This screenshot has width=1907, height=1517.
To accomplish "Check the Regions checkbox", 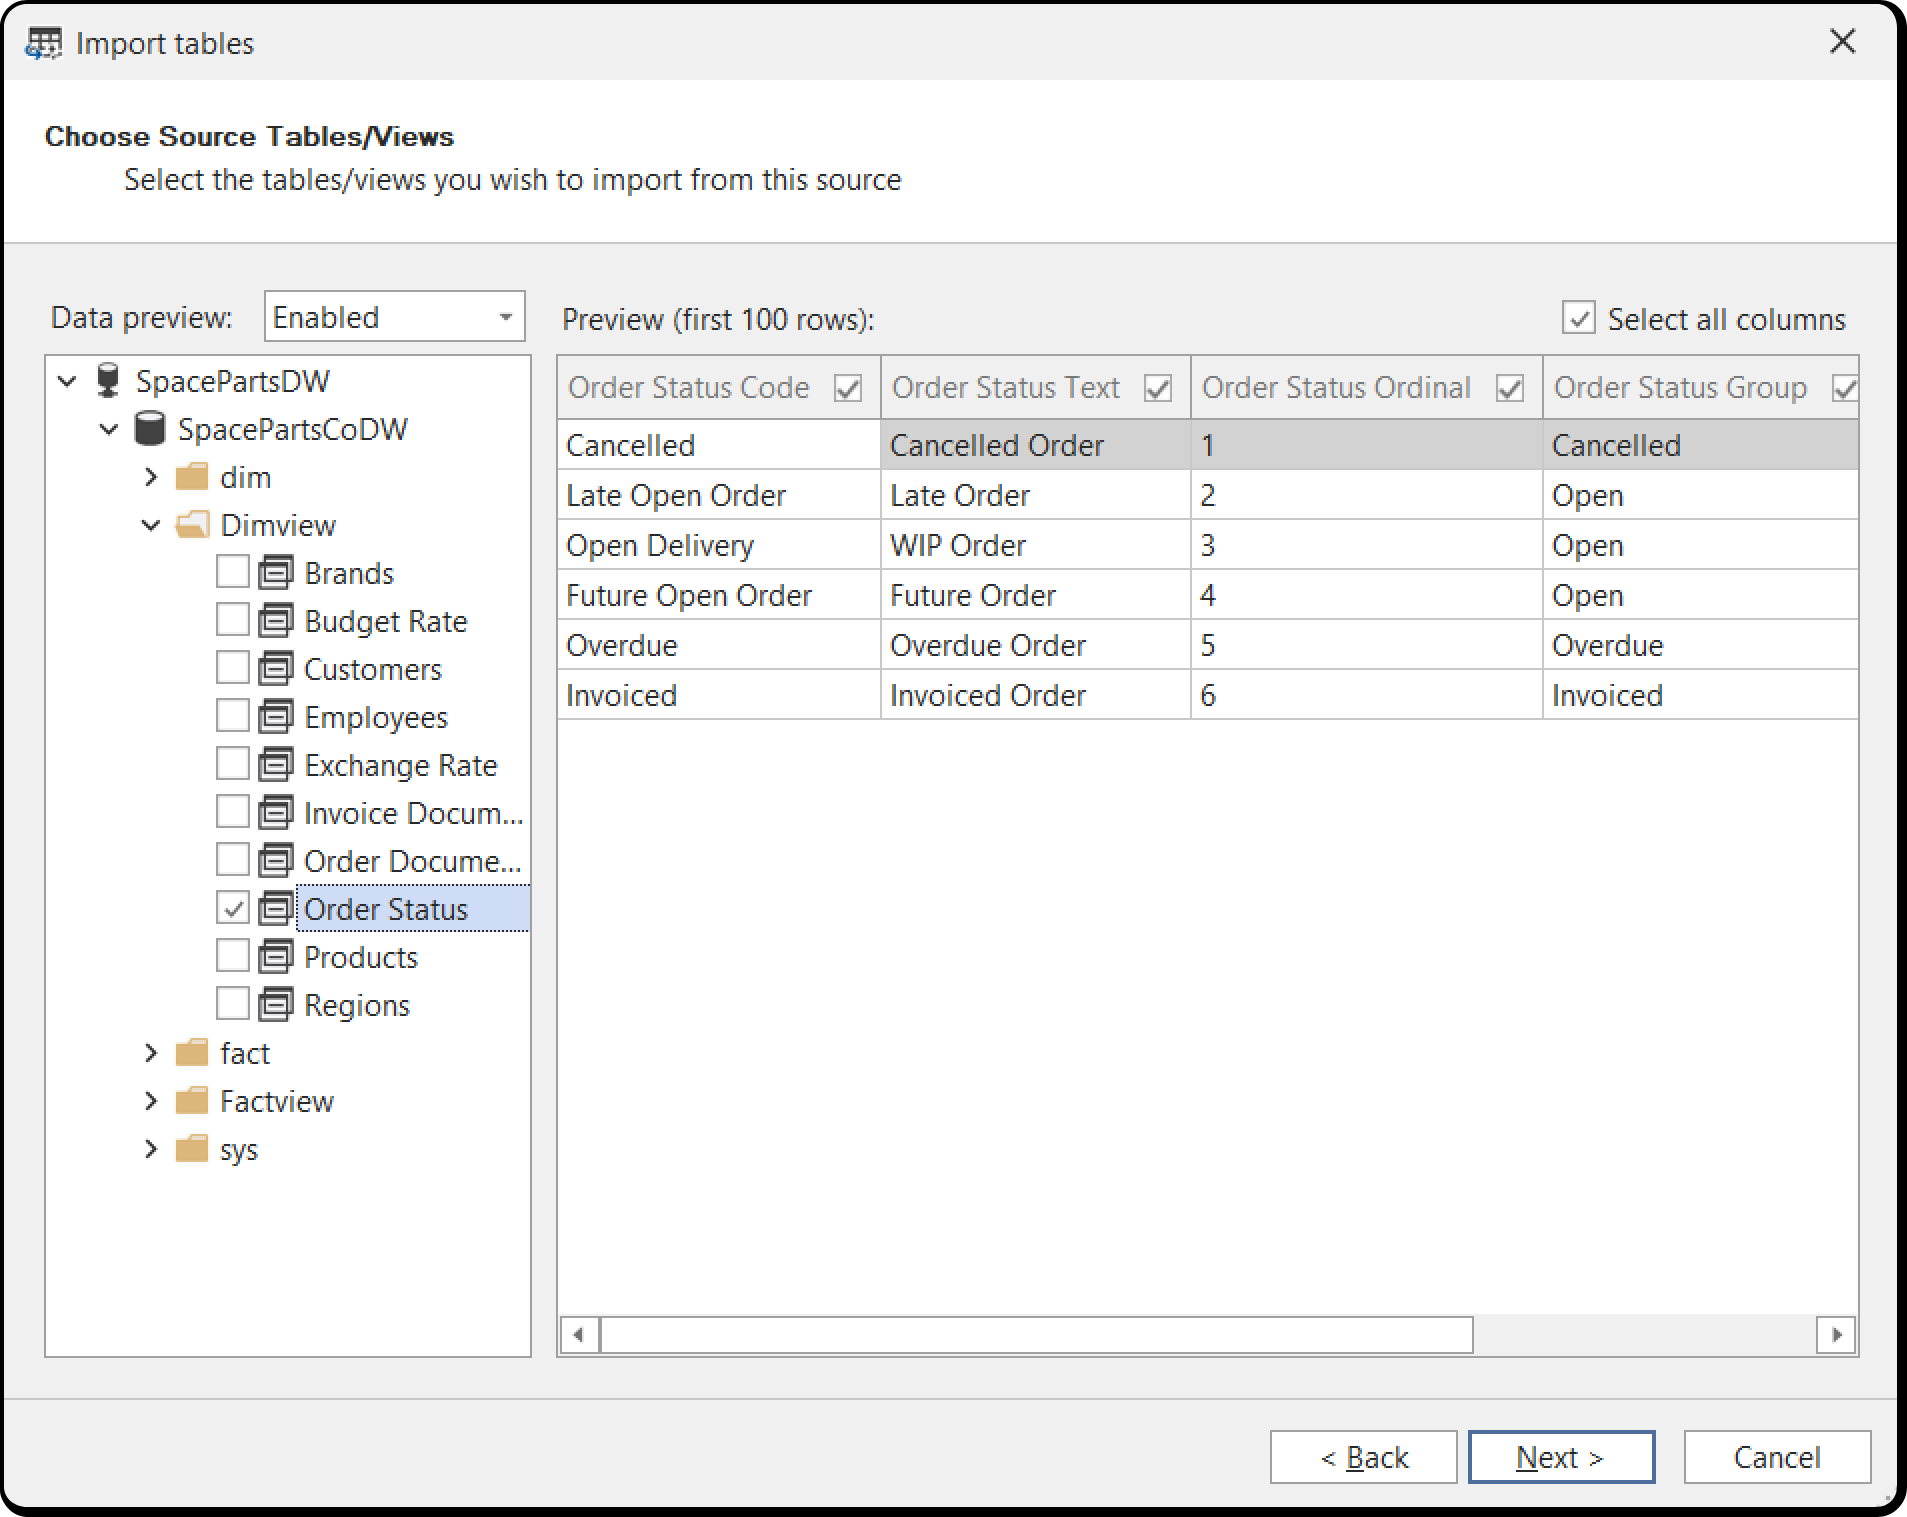I will pos(233,1004).
